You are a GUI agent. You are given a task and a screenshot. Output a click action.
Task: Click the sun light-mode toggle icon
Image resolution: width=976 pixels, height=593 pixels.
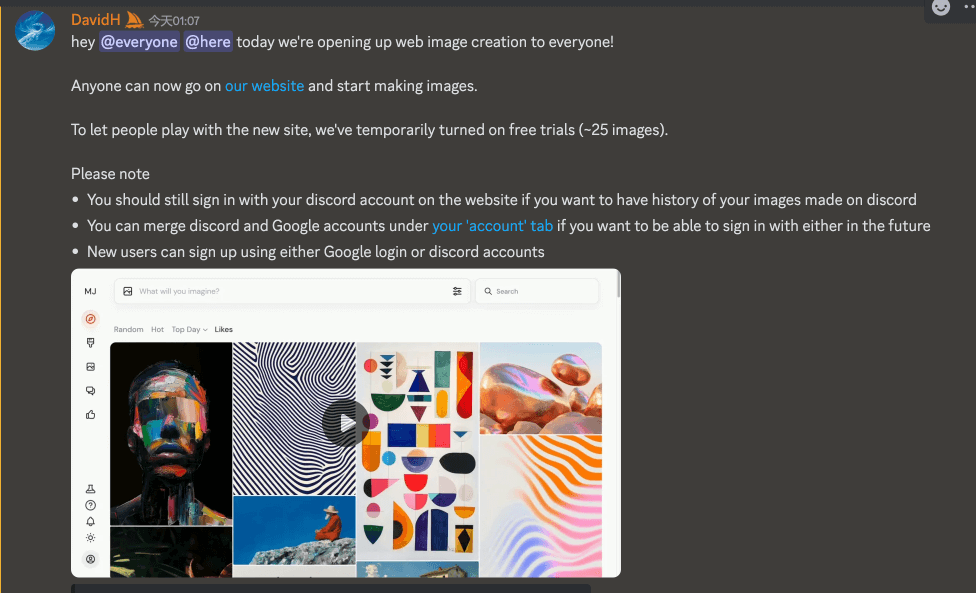[90, 538]
